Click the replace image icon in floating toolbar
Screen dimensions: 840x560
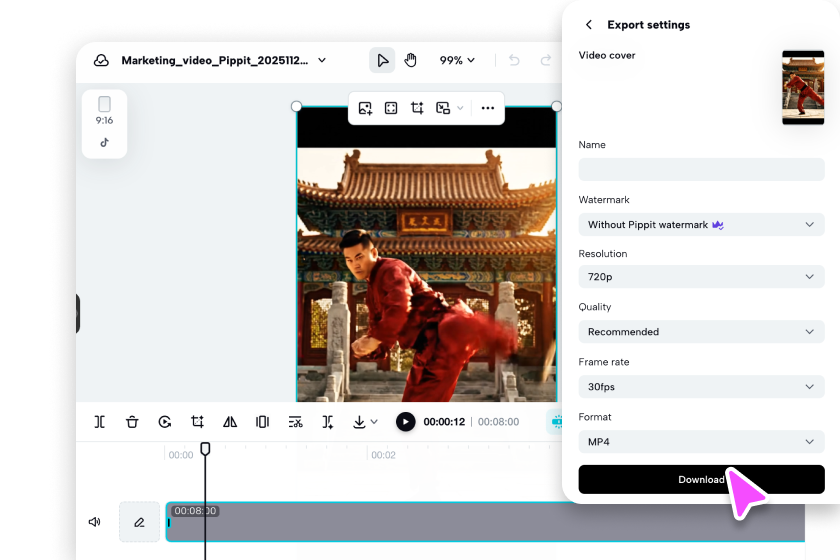coord(365,108)
